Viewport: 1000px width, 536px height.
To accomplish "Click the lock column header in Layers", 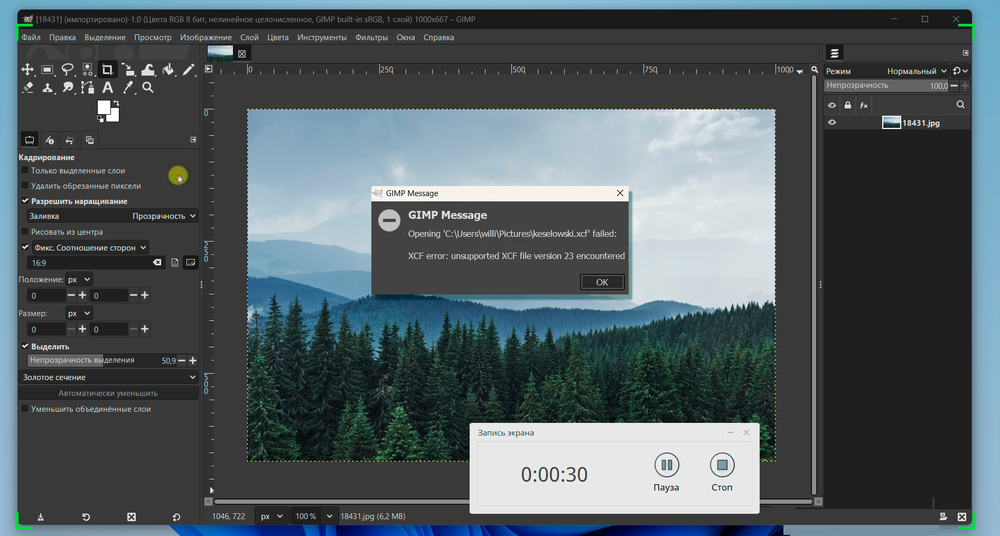I will tap(848, 105).
